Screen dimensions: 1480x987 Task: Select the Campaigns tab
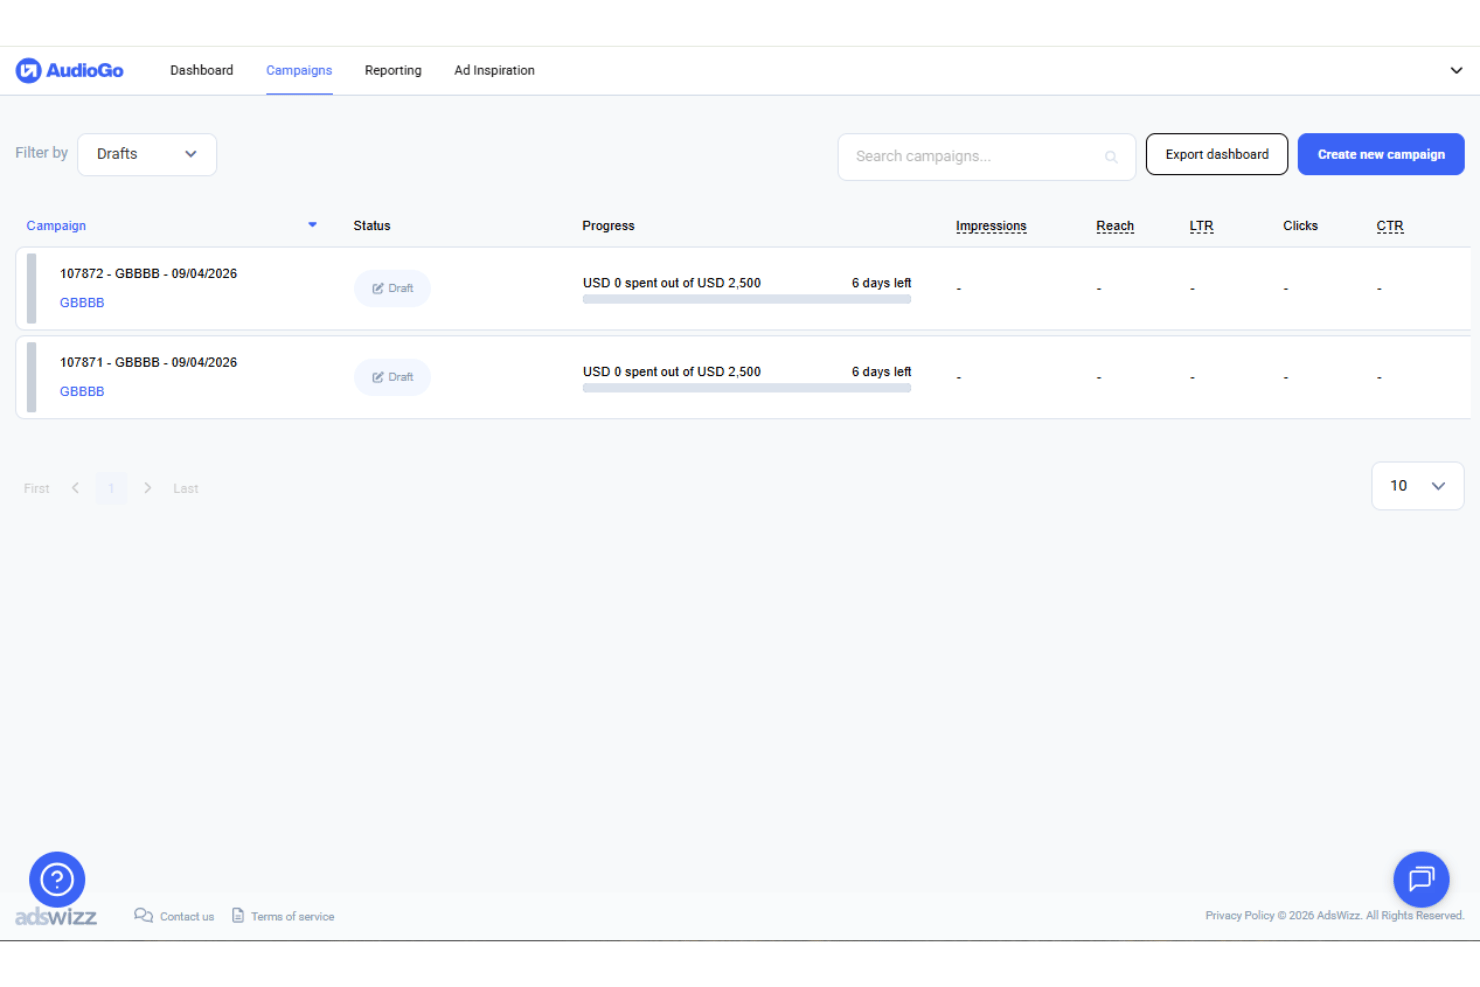coord(299,70)
